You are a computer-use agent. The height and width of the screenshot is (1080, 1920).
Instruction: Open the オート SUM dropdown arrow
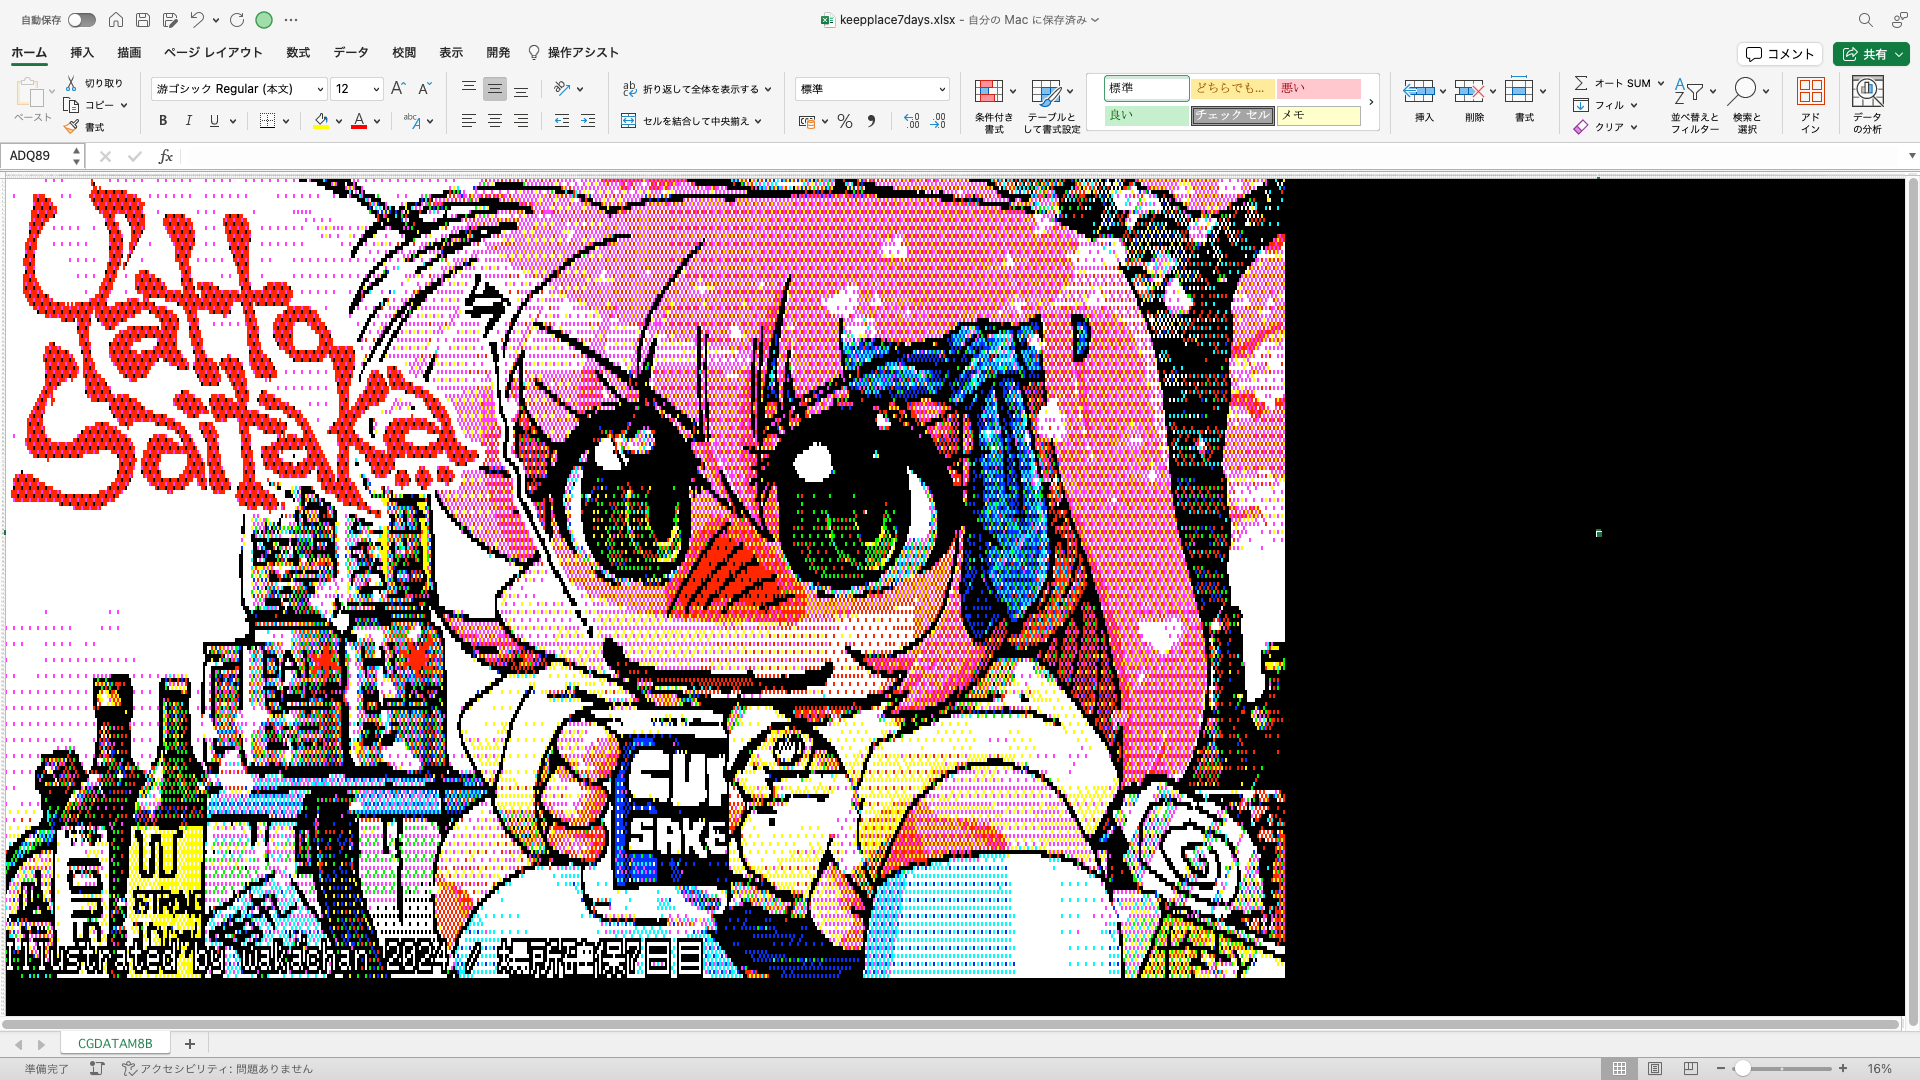point(1661,83)
